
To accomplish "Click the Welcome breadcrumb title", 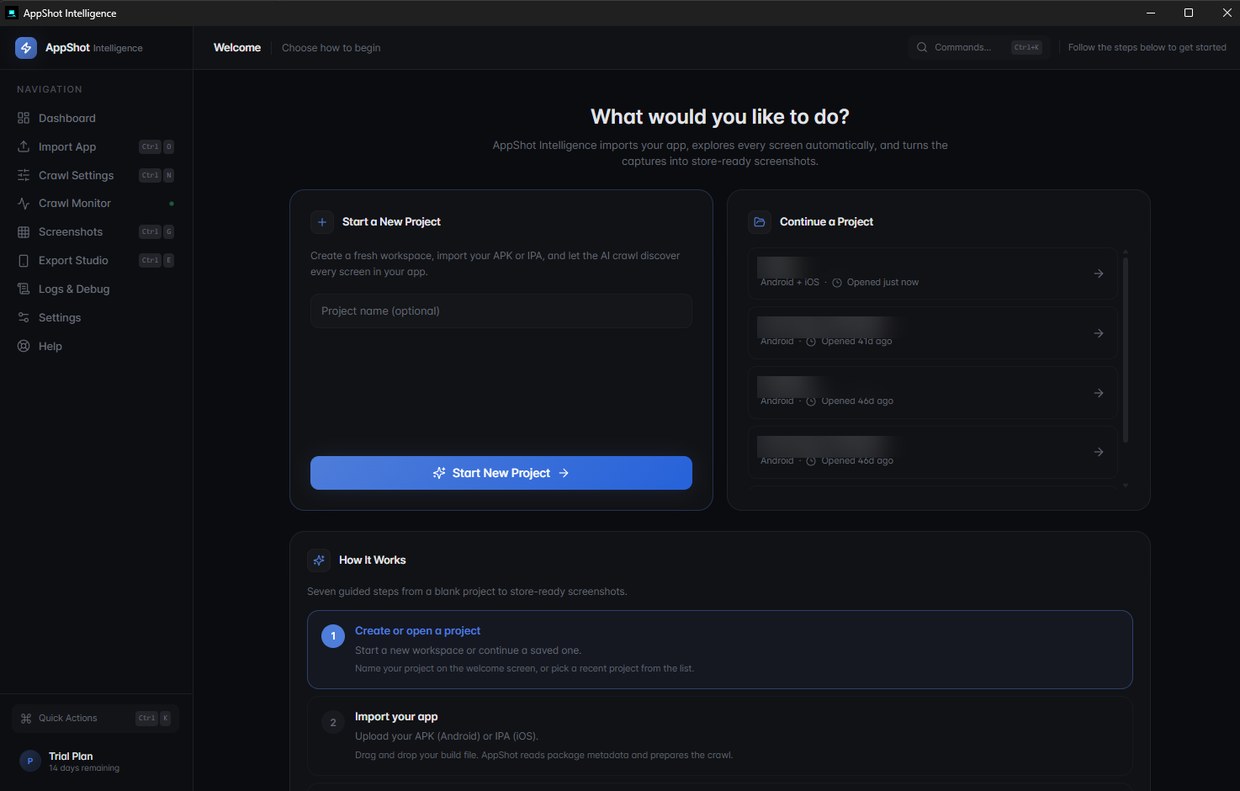I will coord(237,47).
